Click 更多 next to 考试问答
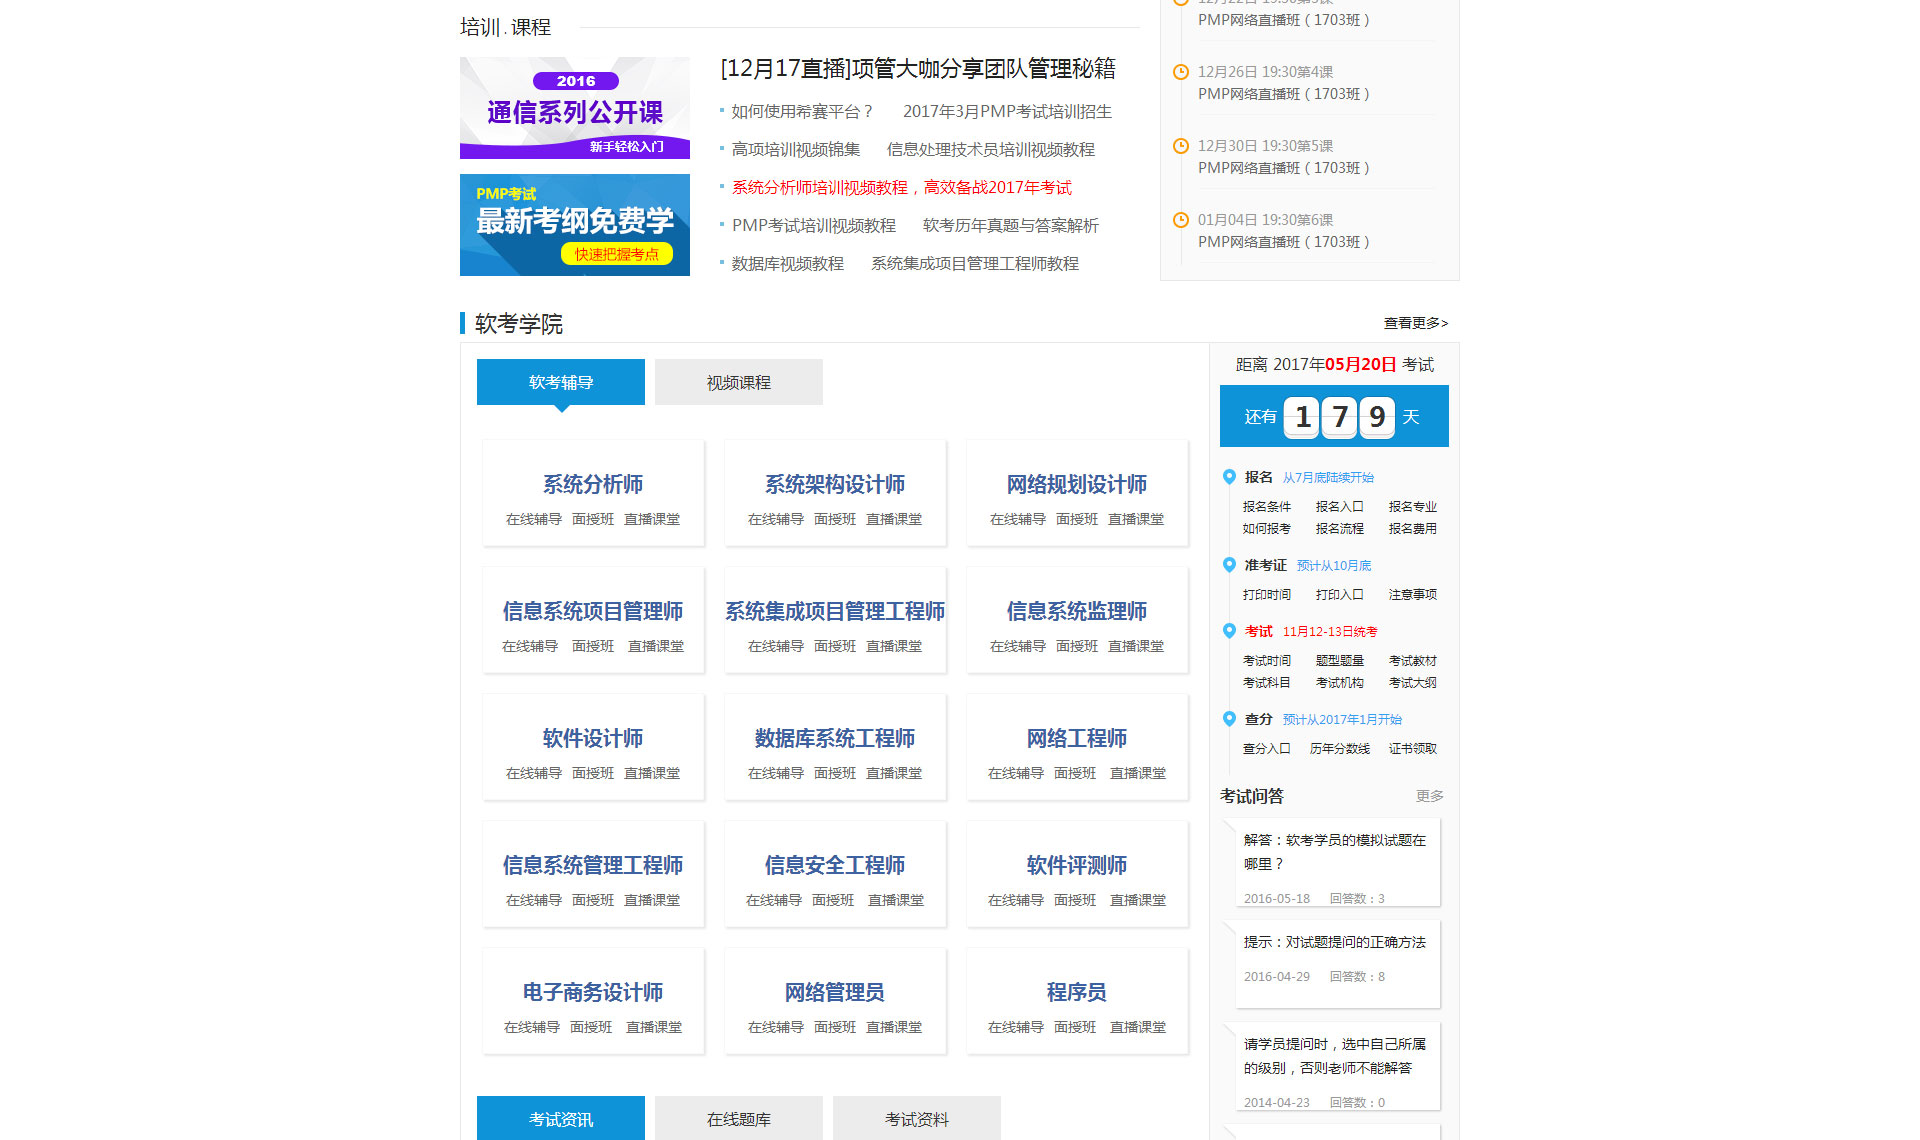 pos(1429,796)
